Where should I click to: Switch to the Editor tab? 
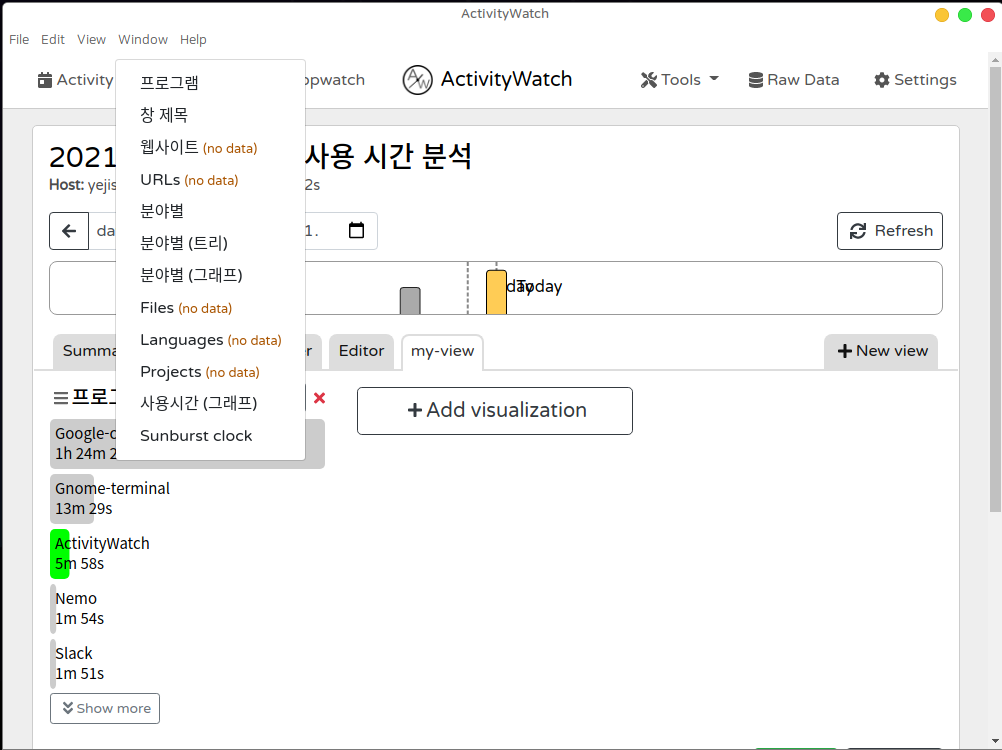[x=361, y=351]
